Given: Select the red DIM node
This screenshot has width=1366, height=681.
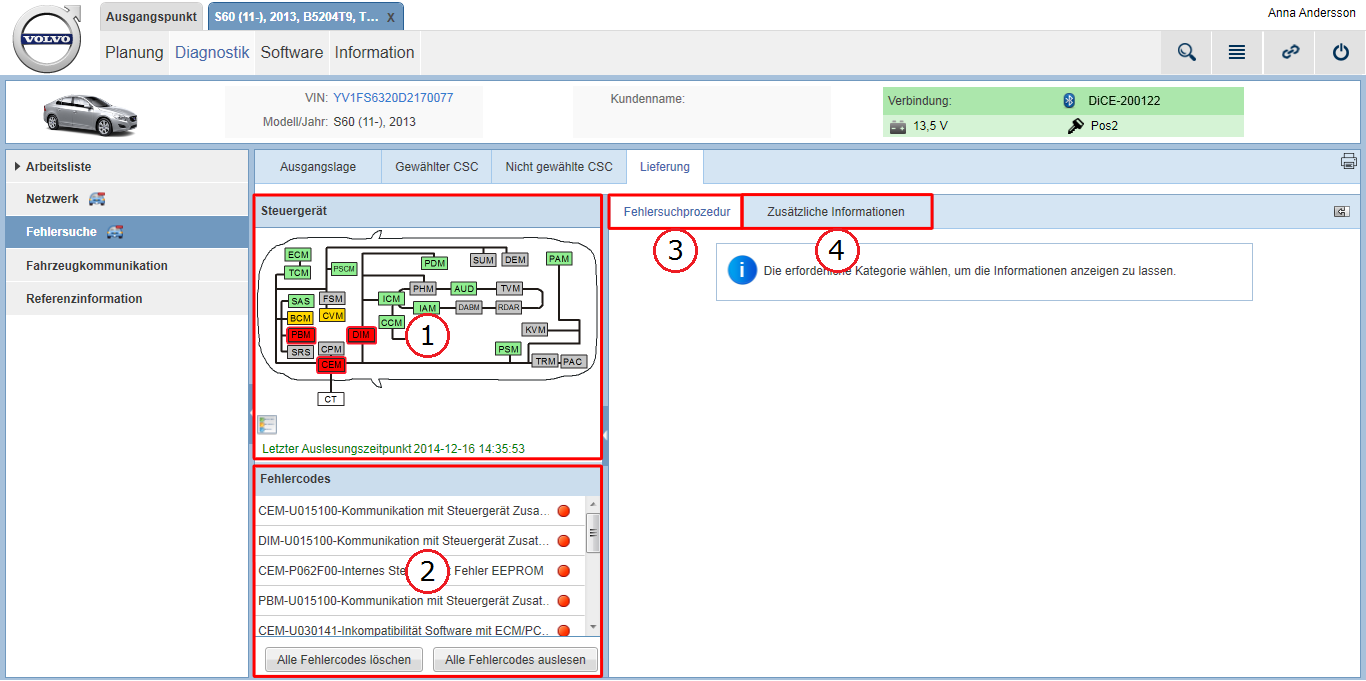Looking at the screenshot, I should click(361, 335).
